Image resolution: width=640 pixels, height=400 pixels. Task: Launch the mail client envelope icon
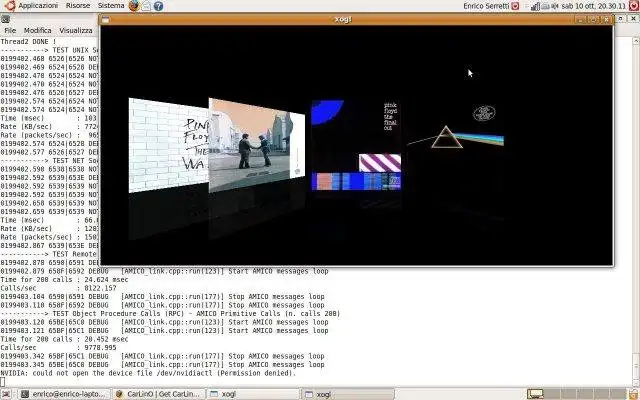tap(146, 6)
